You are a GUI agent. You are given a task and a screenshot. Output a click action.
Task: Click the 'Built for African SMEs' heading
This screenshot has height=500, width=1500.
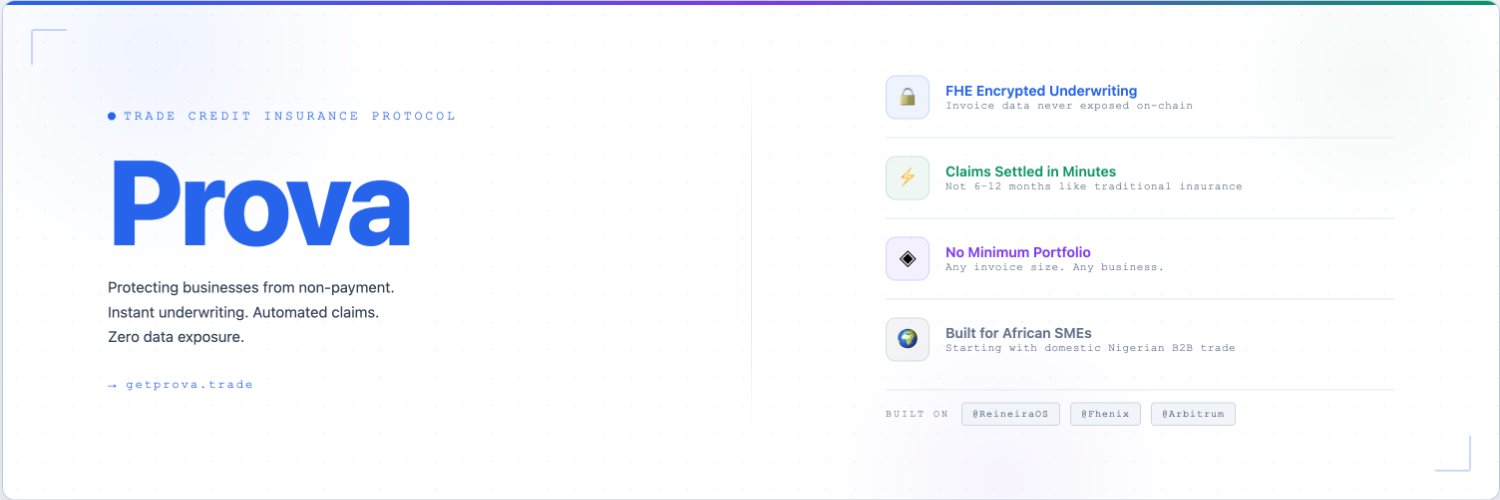coord(1018,333)
